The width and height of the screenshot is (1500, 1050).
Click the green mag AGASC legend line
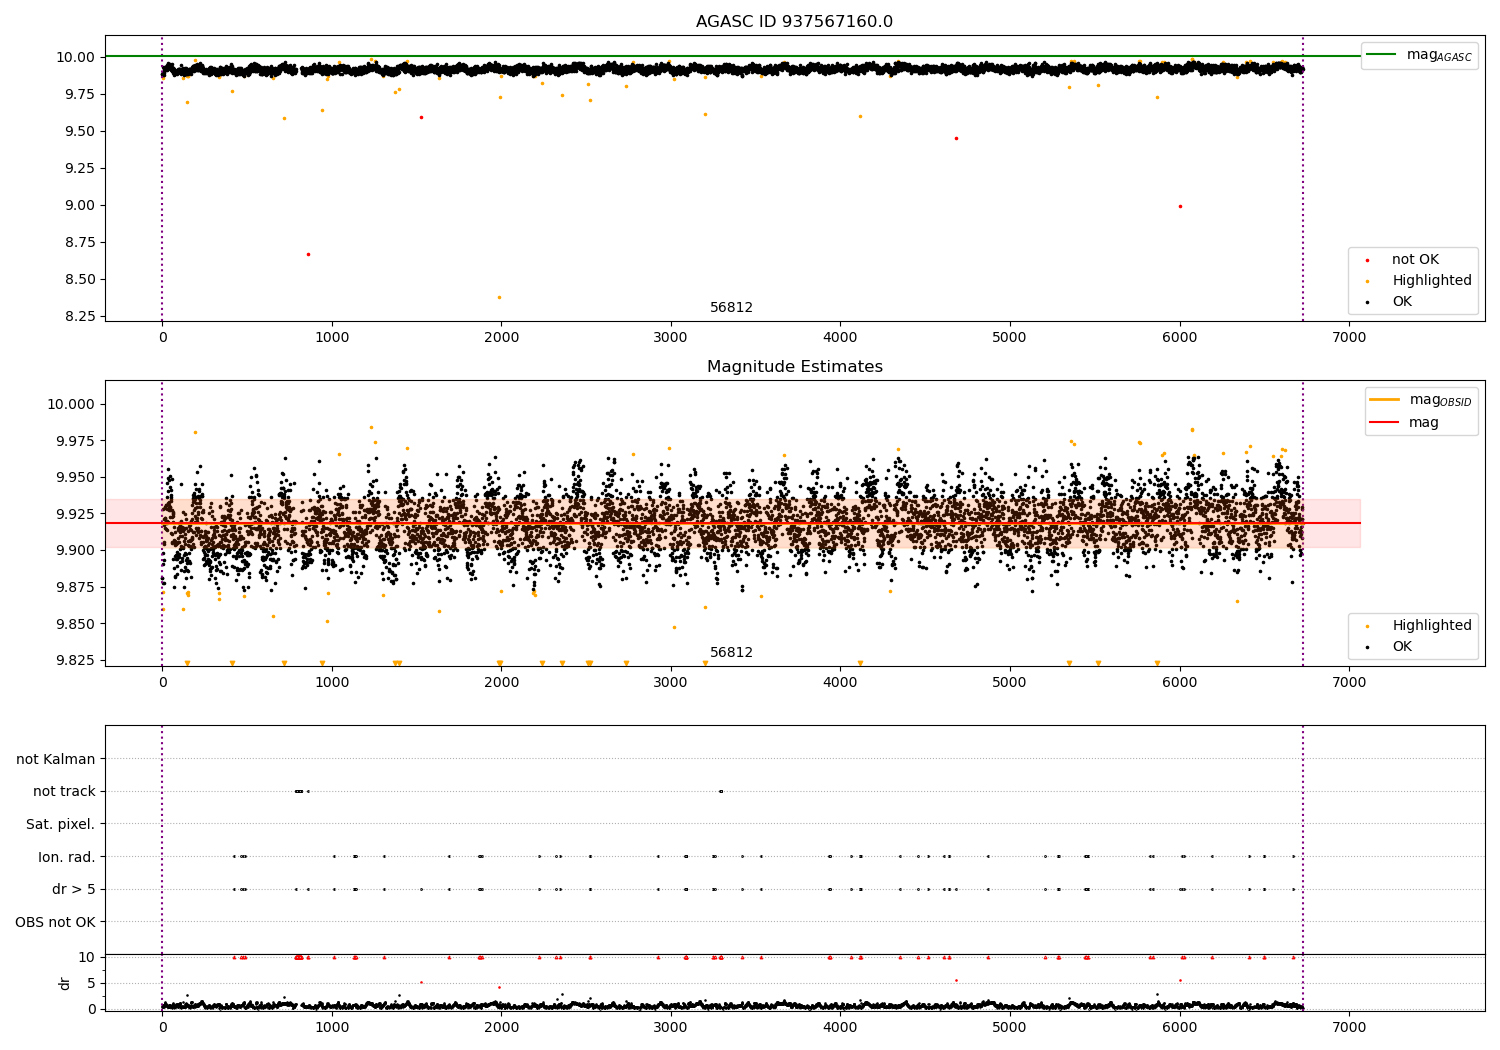1383,55
